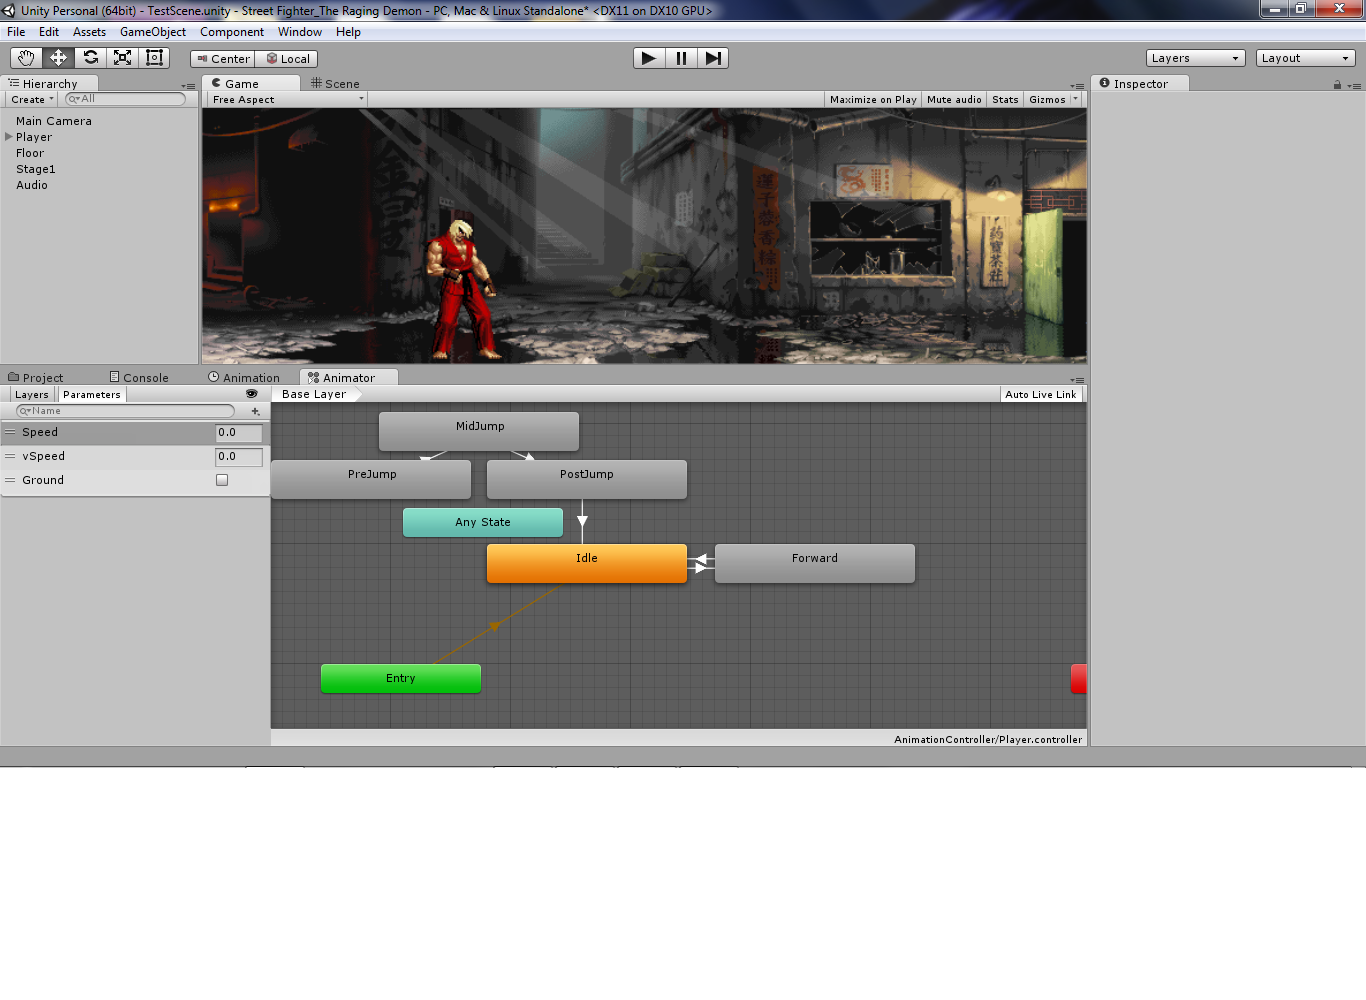Screen dimensions: 1366x1000
Task: Toggle pivot Center mode
Action: (x=223, y=59)
